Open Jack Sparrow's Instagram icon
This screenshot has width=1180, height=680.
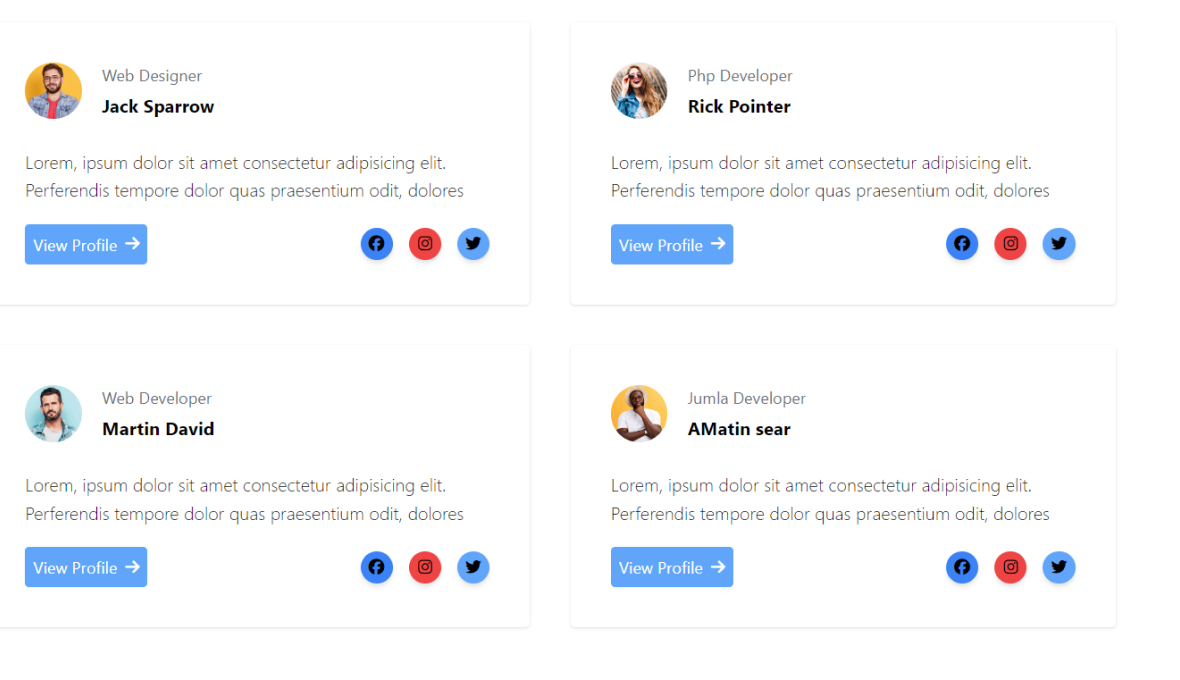(x=425, y=243)
